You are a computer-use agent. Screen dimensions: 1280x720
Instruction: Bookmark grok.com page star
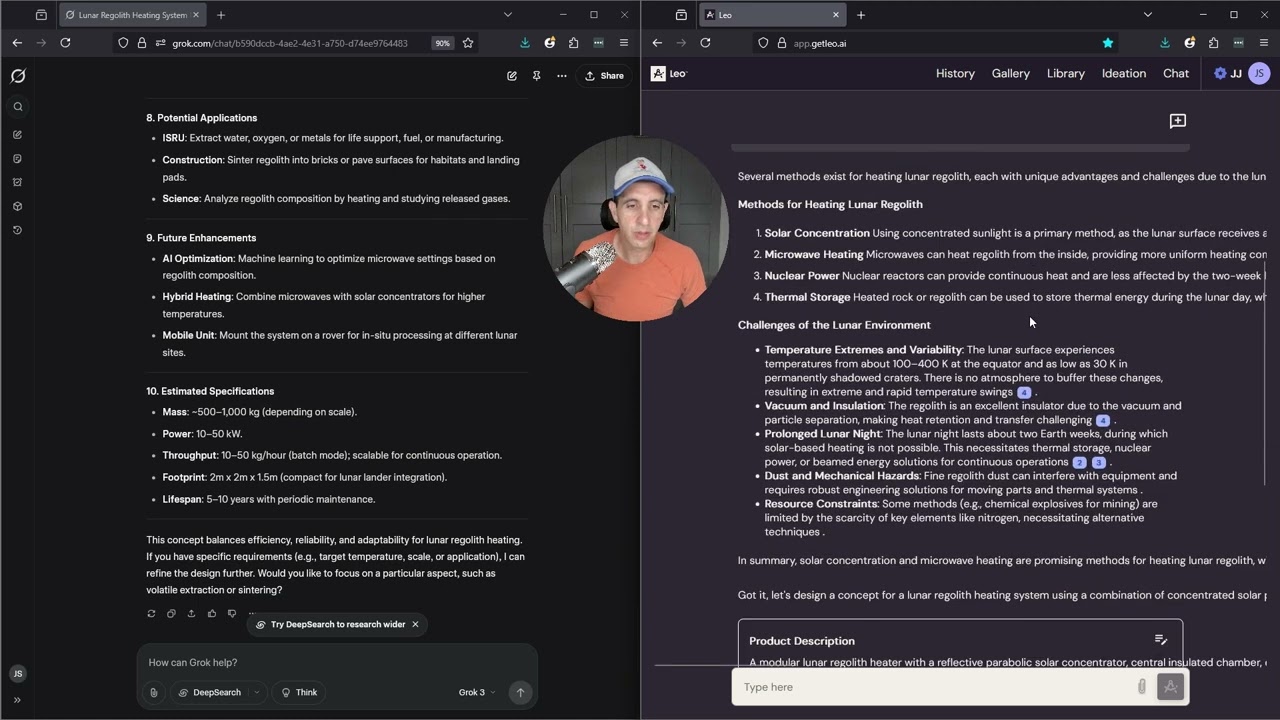tap(468, 43)
